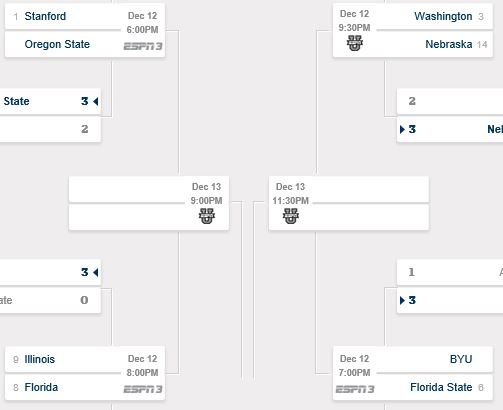Open the BYU team link

(x=461, y=359)
